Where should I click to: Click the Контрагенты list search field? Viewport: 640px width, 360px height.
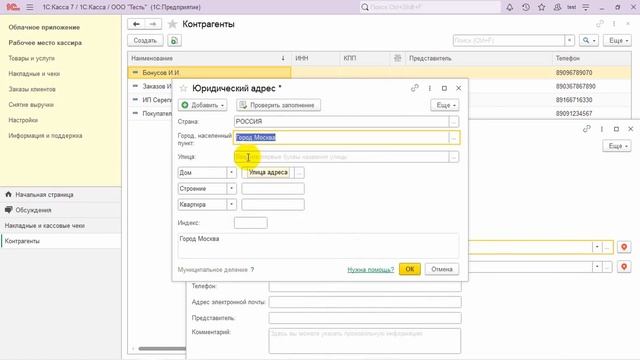pos(509,40)
